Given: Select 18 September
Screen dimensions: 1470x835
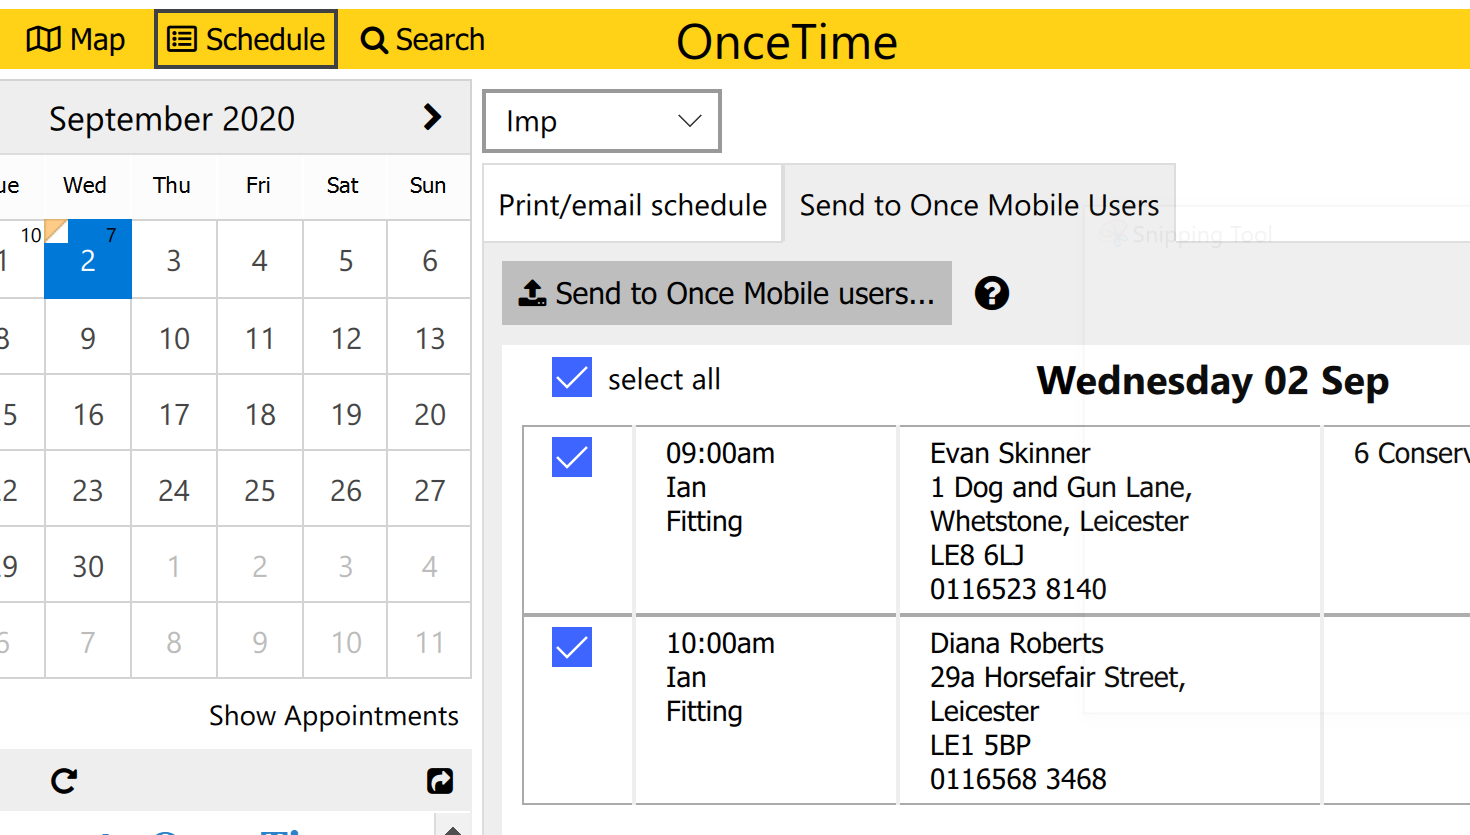Looking at the screenshot, I should [x=260, y=414].
